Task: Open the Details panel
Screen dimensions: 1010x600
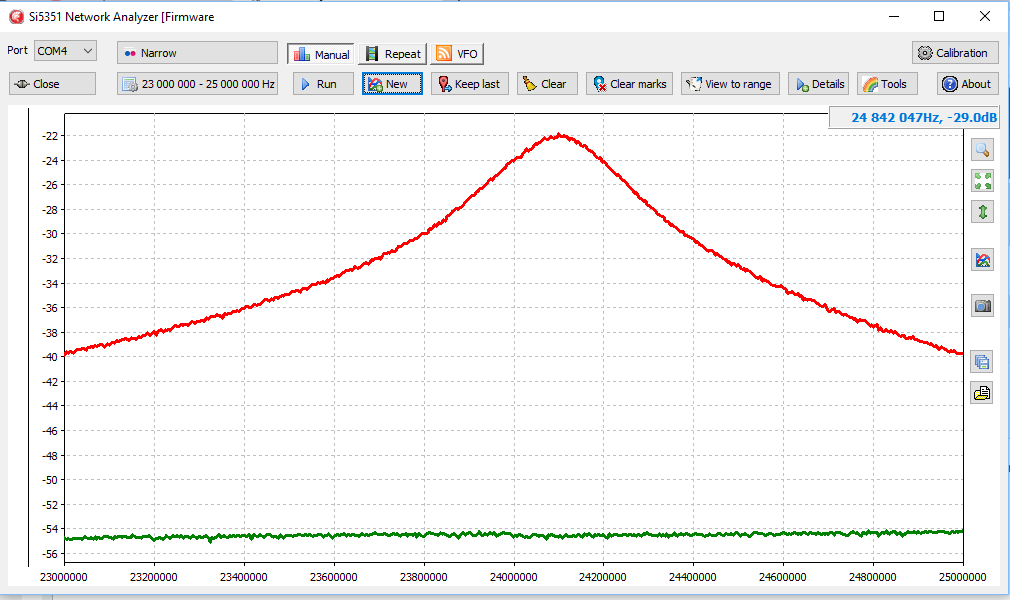Action: pos(818,84)
